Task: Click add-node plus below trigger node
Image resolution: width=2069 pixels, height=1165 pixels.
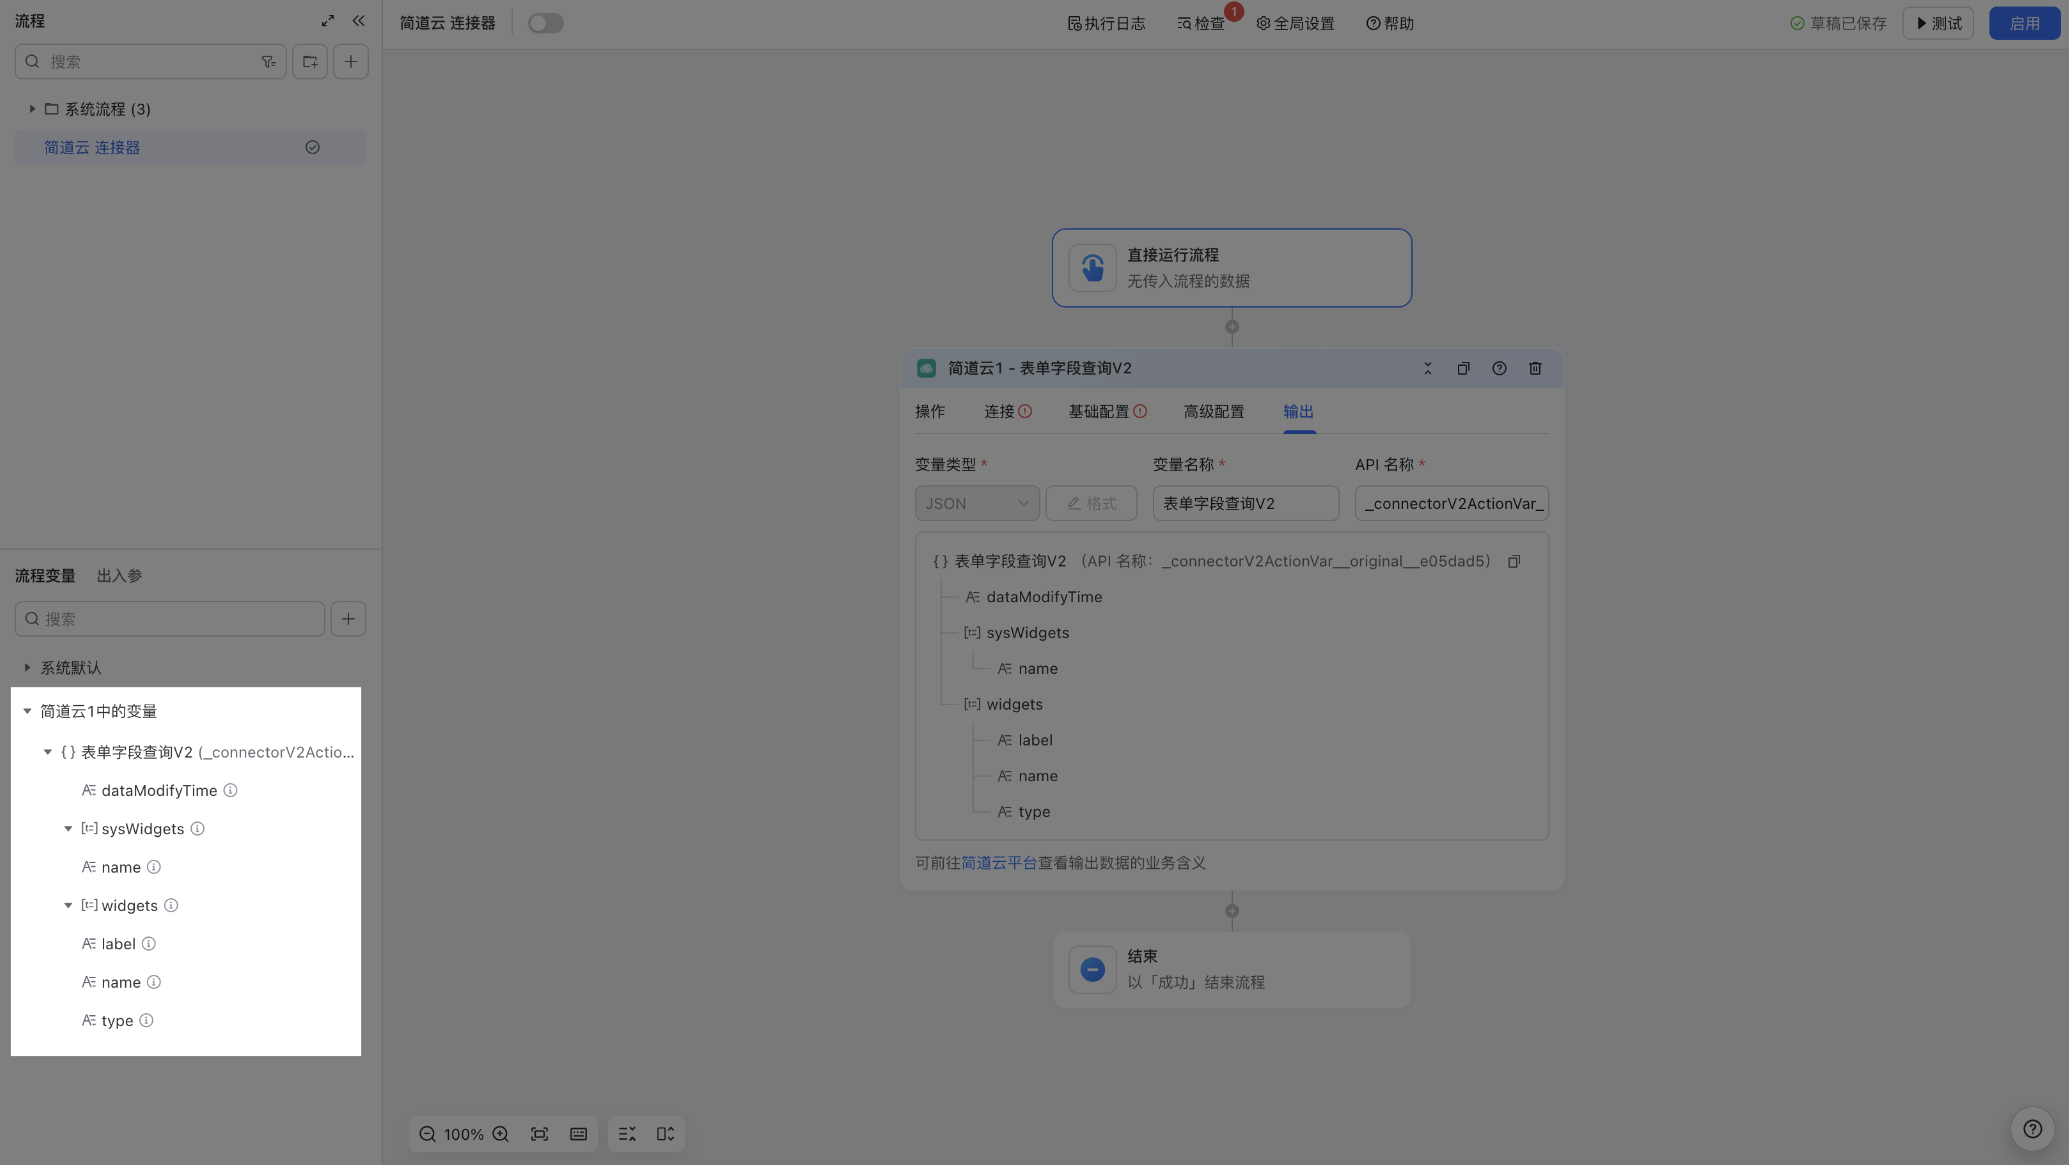Action: click(1232, 327)
